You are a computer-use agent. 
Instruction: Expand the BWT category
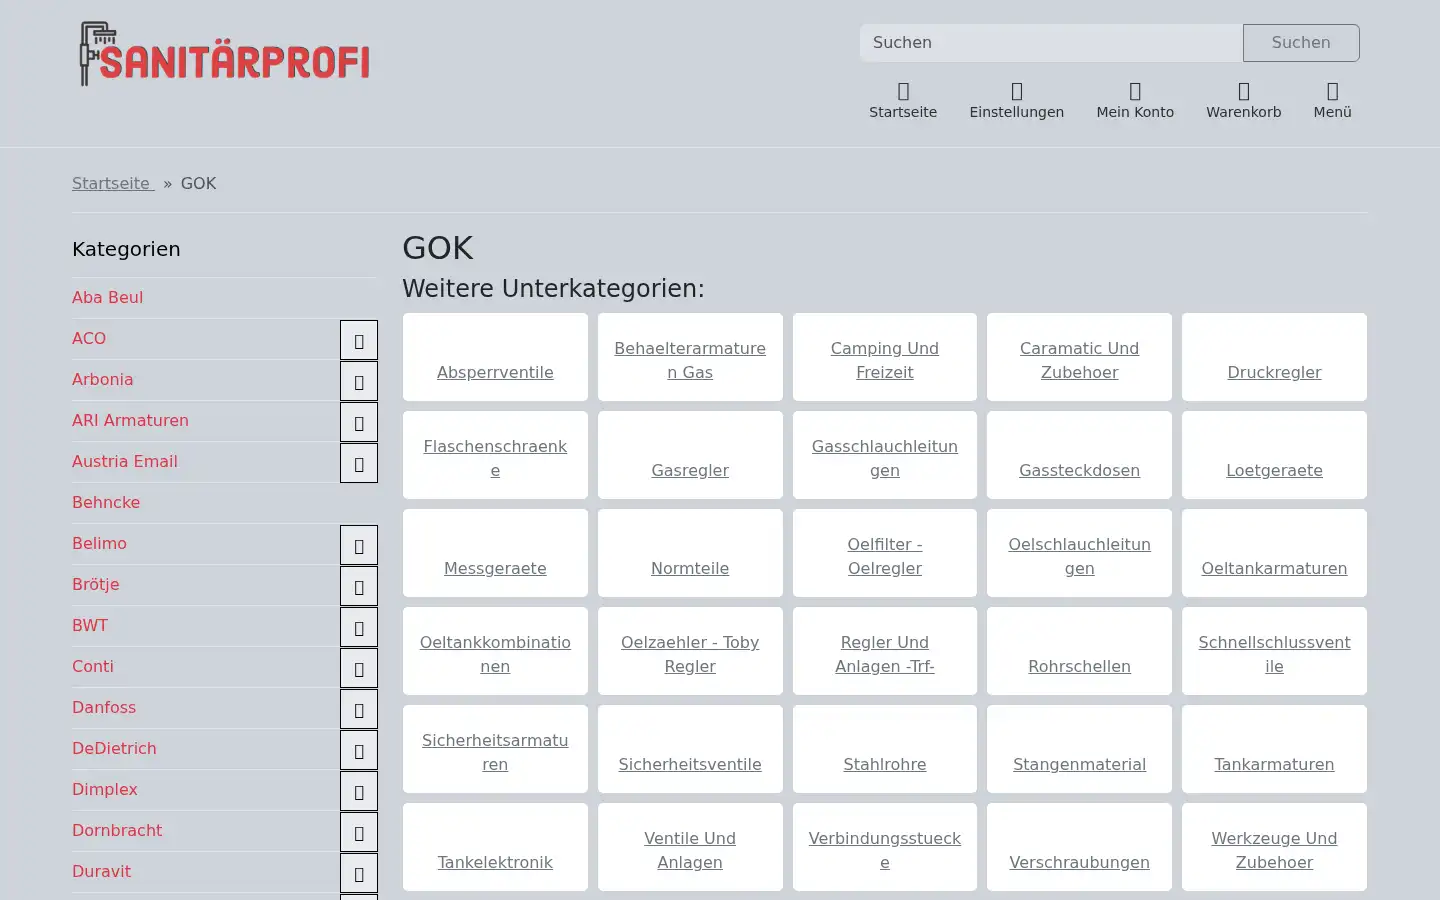[x=359, y=627]
